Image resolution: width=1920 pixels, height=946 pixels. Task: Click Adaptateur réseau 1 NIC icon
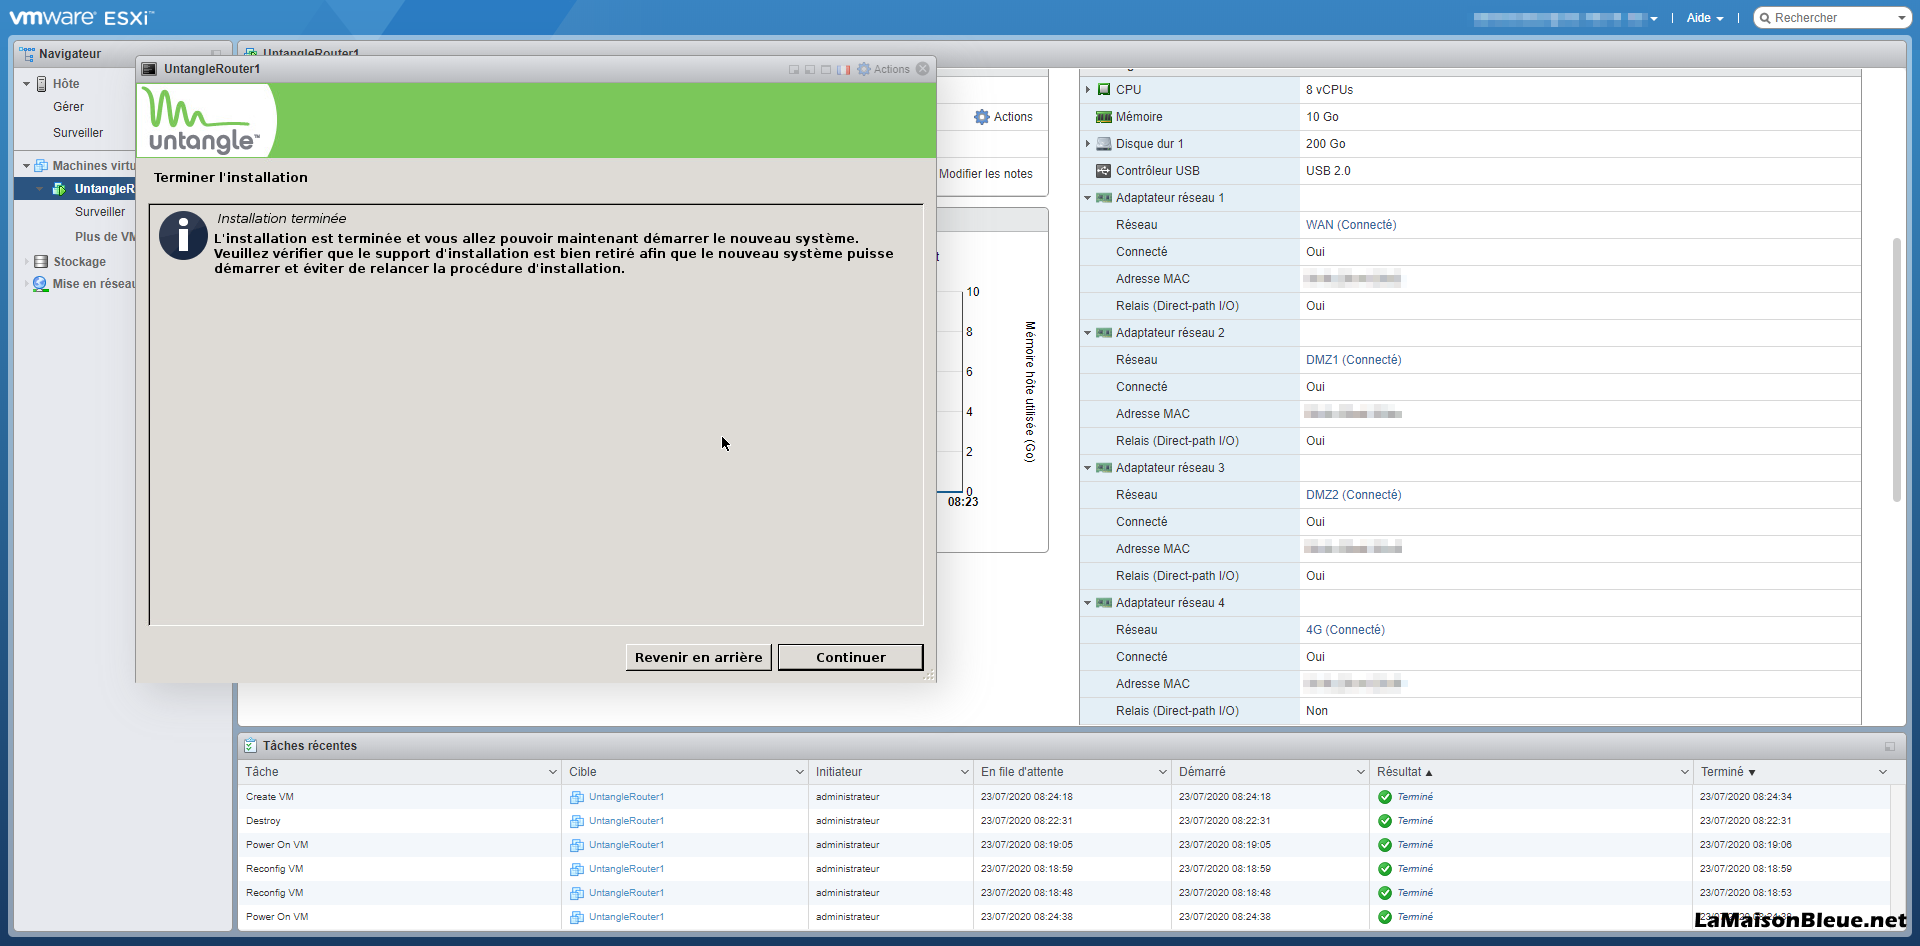click(x=1104, y=198)
